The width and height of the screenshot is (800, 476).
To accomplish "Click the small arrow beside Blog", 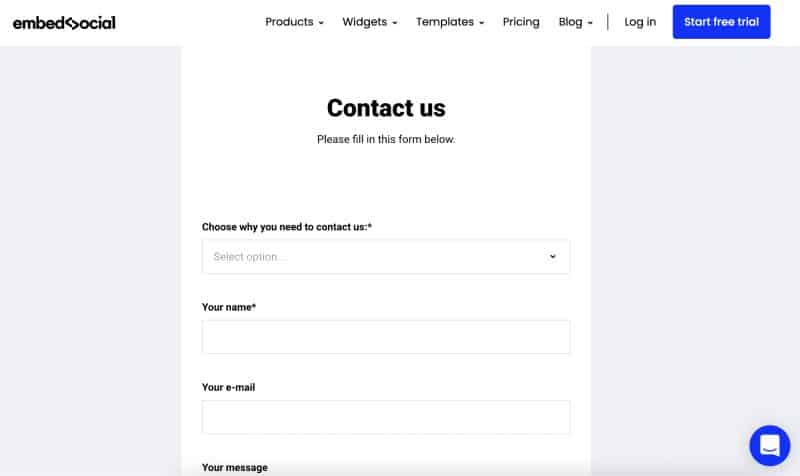I will [590, 23].
